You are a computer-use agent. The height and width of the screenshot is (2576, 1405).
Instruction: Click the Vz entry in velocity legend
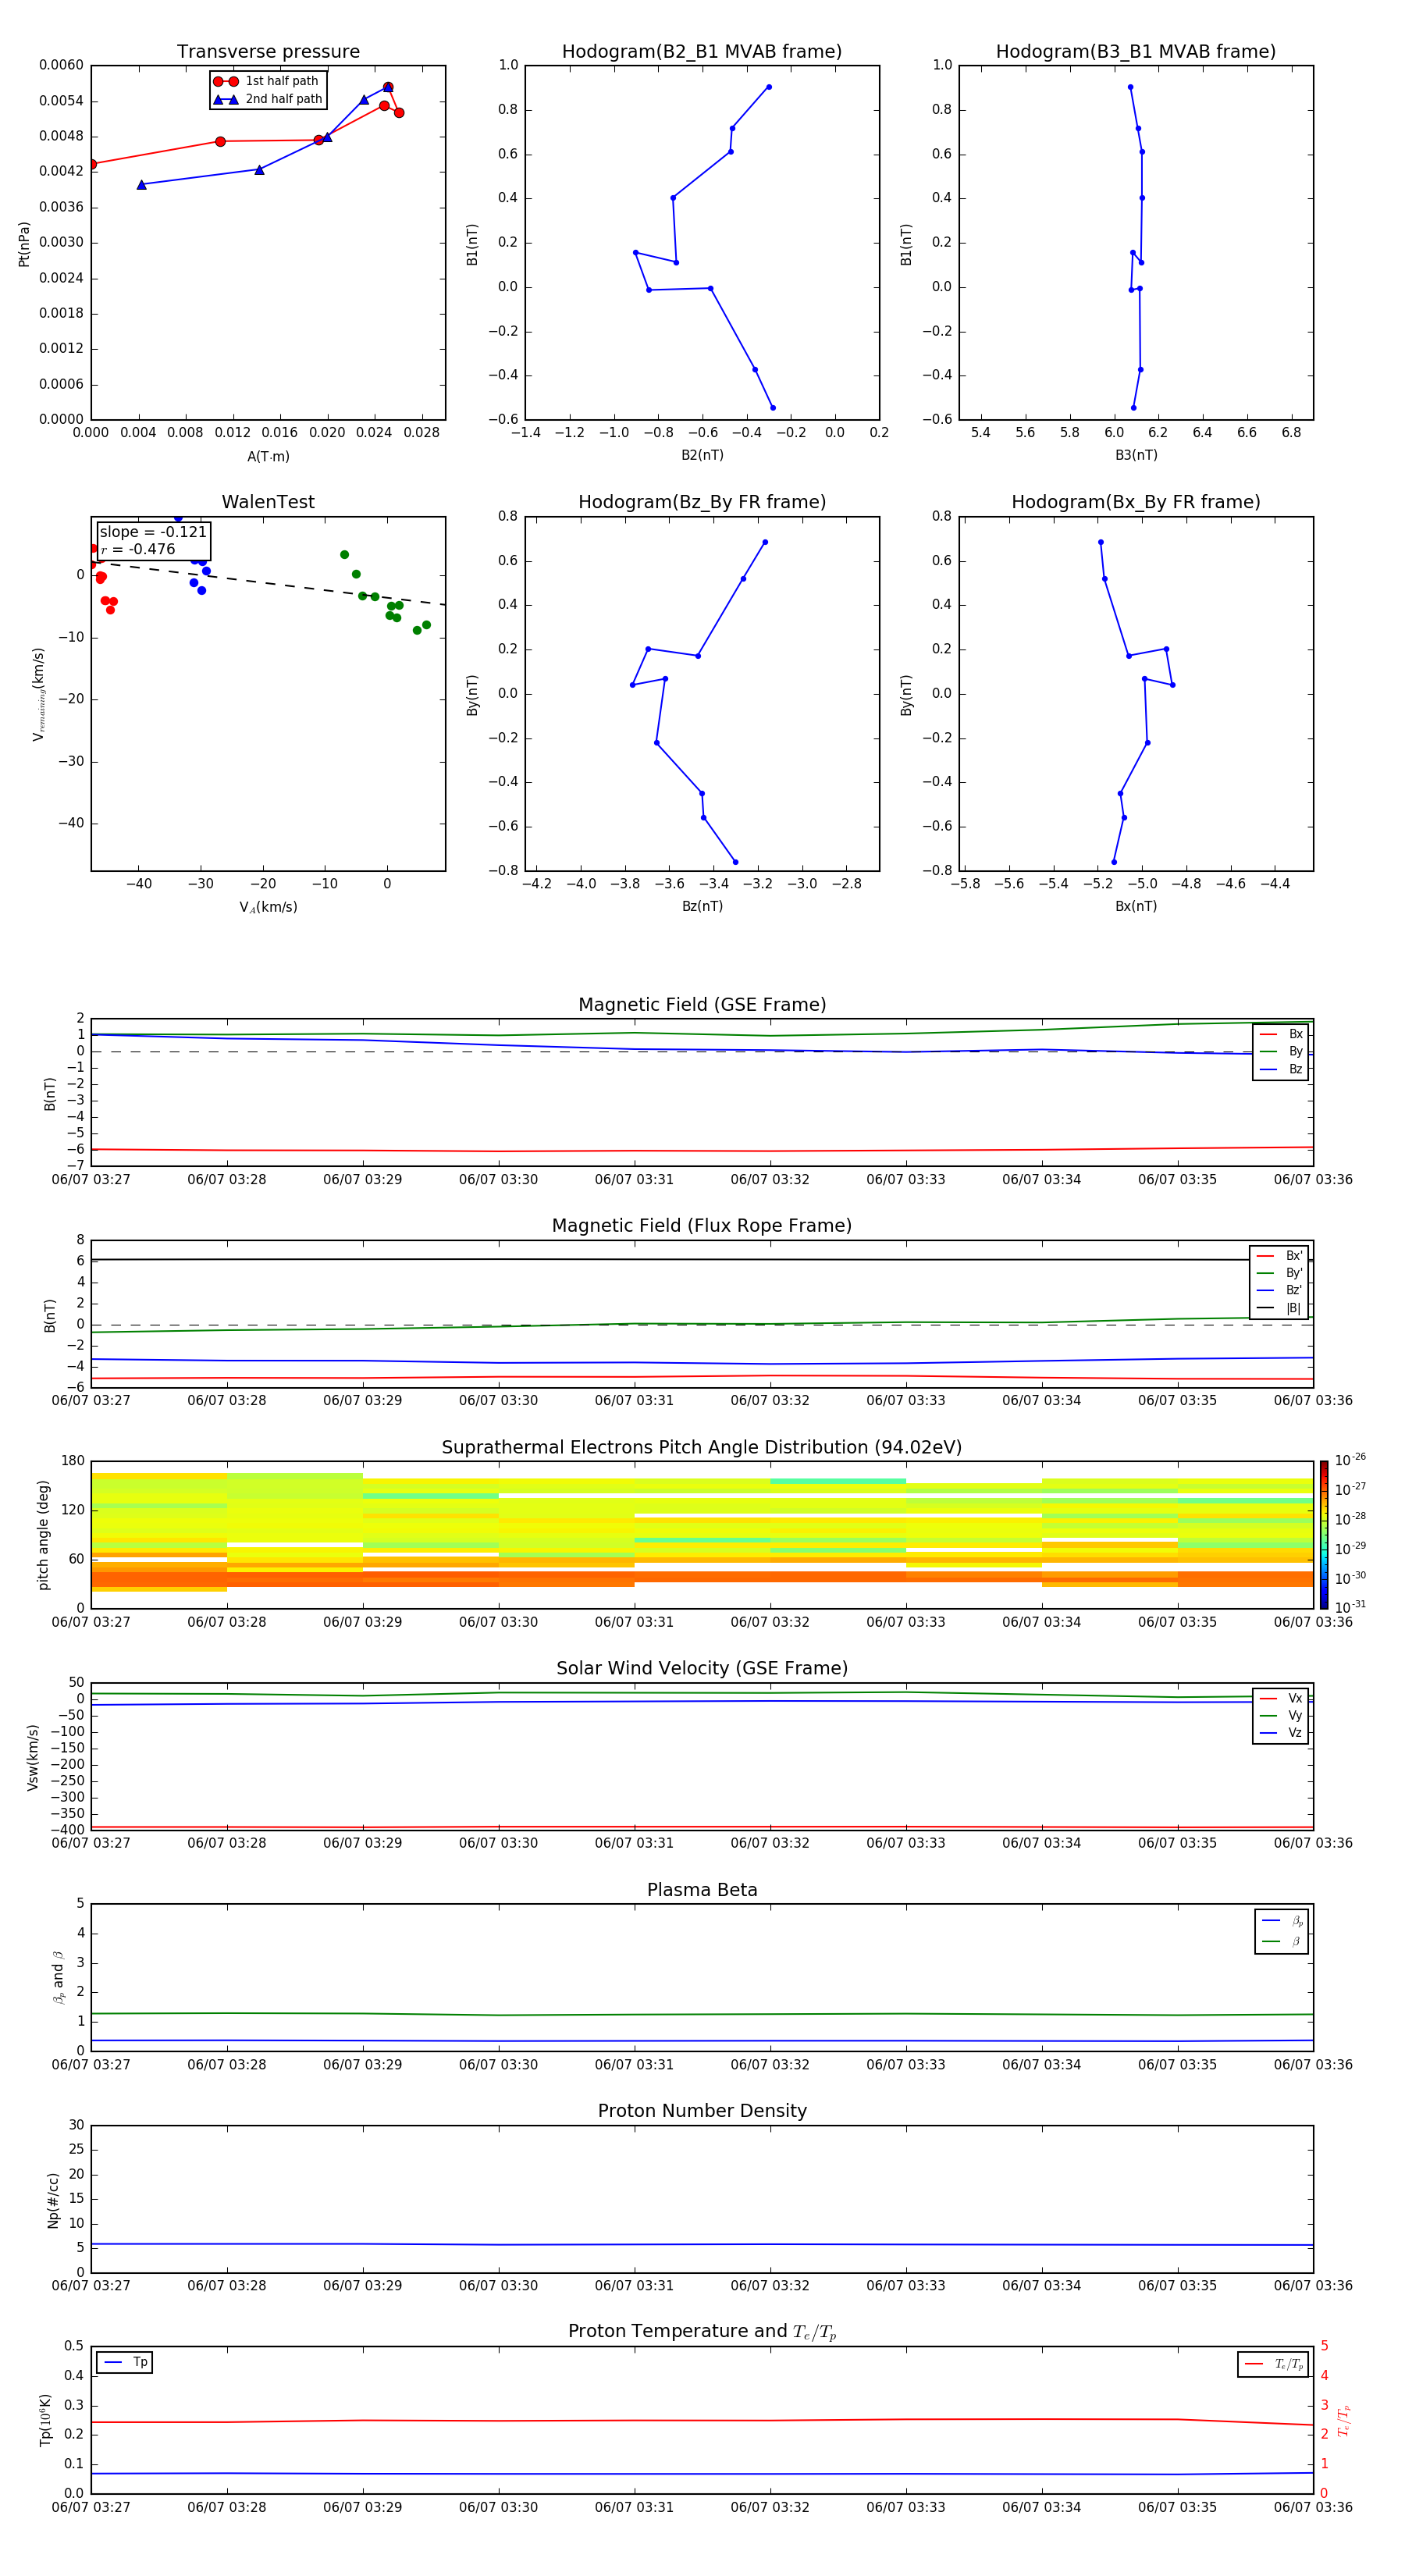click(1281, 1733)
